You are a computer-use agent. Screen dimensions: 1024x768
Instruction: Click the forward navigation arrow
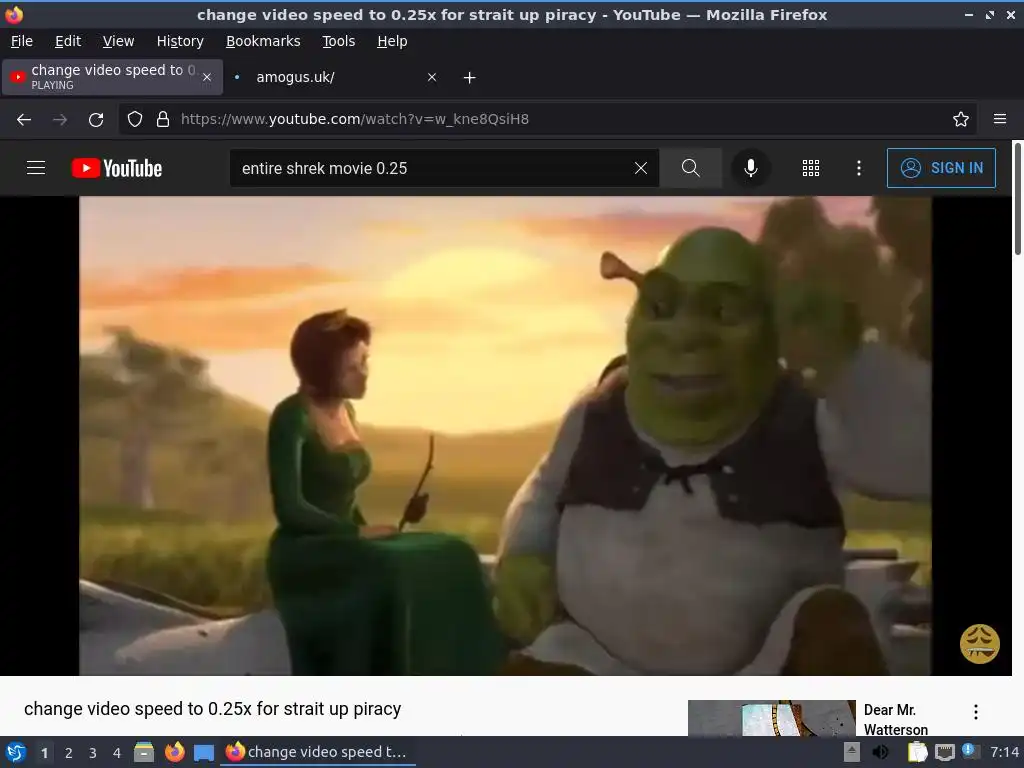point(60,120)
